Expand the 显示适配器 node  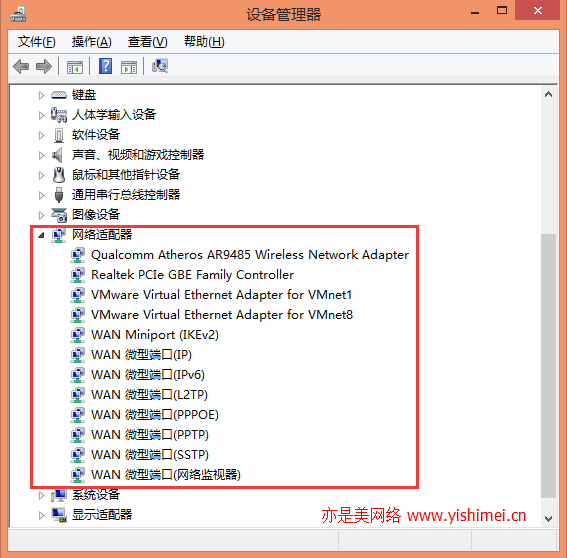(41, 515)
